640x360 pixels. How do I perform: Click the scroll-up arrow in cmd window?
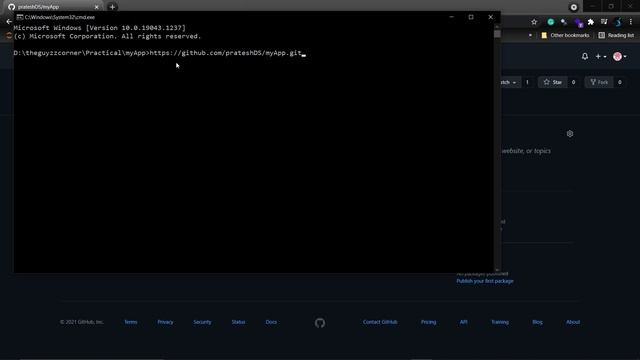497,27
